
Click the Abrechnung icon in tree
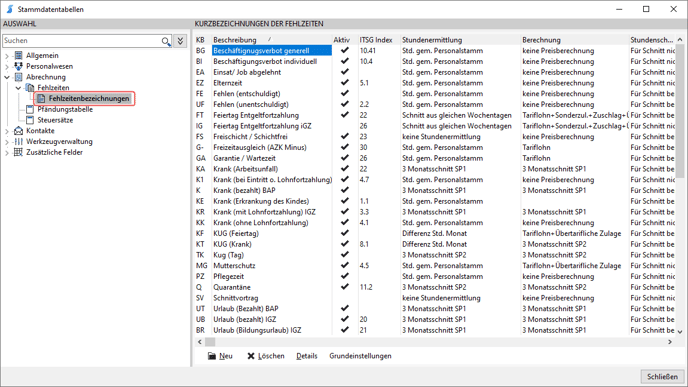pyautogui.click(x=18, y=77)
